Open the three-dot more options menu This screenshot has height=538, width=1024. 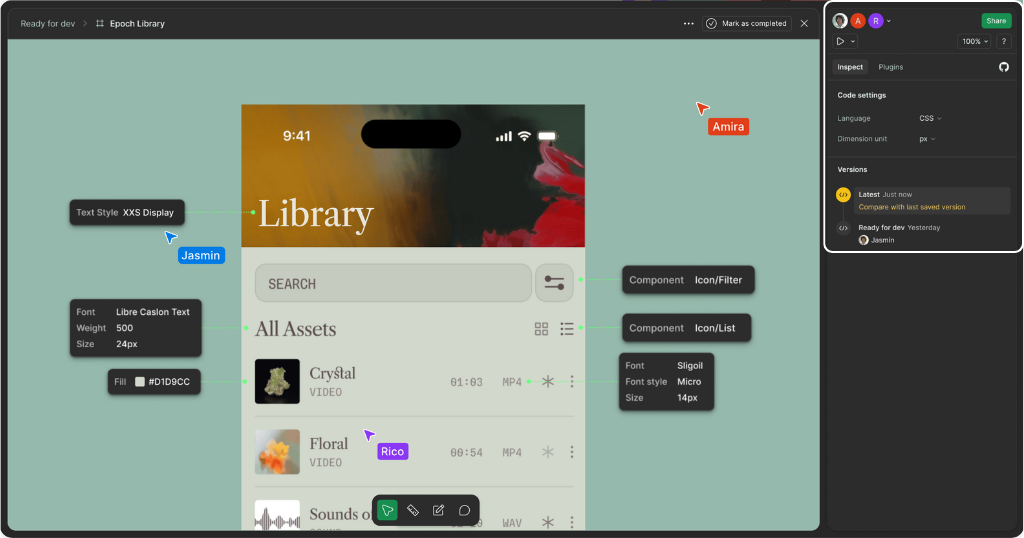coord(688,24)
